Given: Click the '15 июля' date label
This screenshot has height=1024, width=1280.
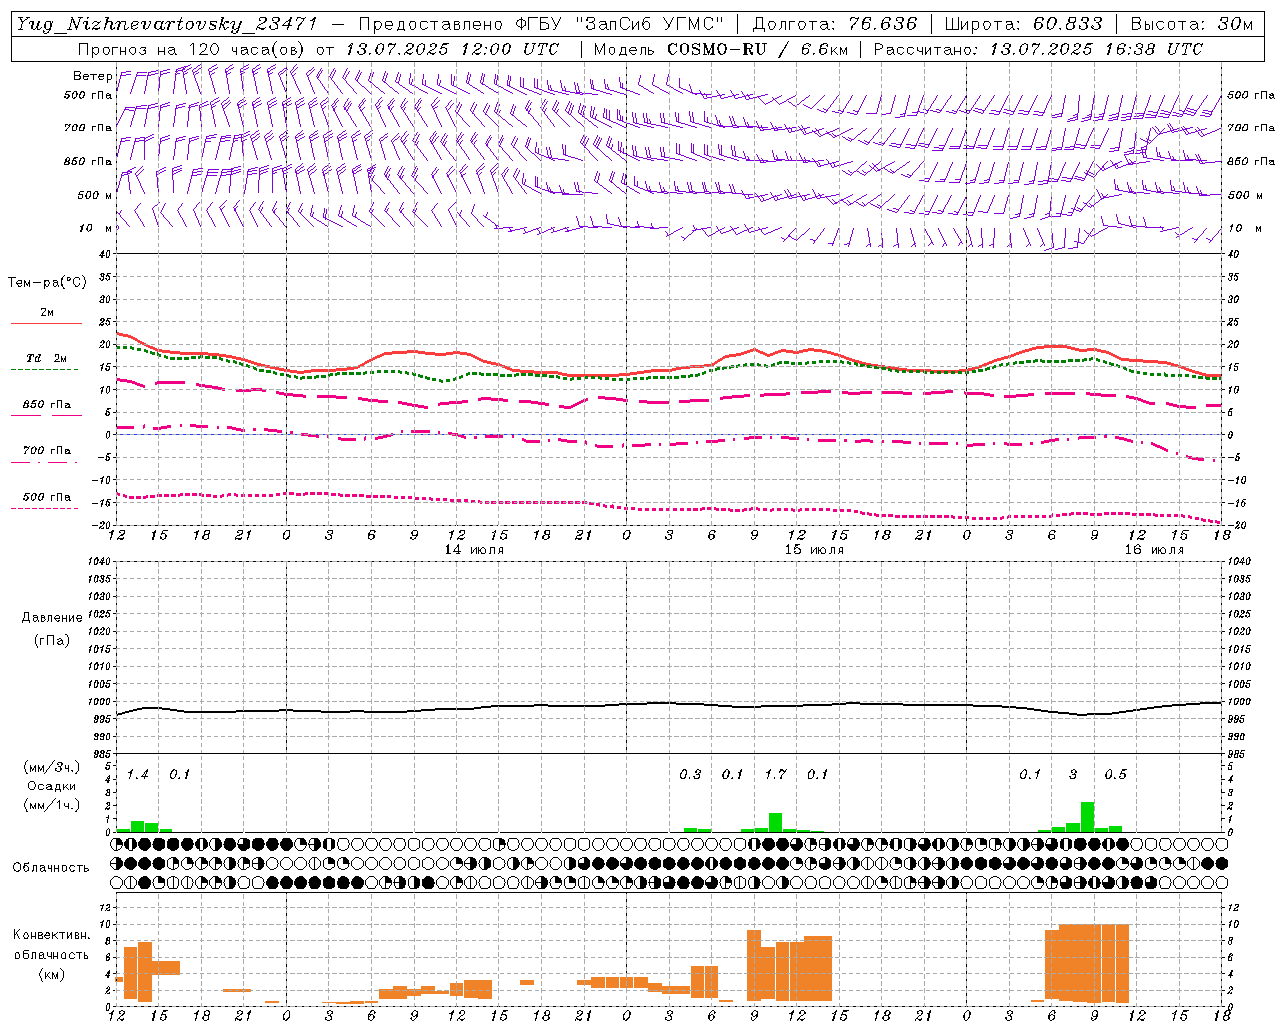Looking at the screenshot, I should pos(814,550).
